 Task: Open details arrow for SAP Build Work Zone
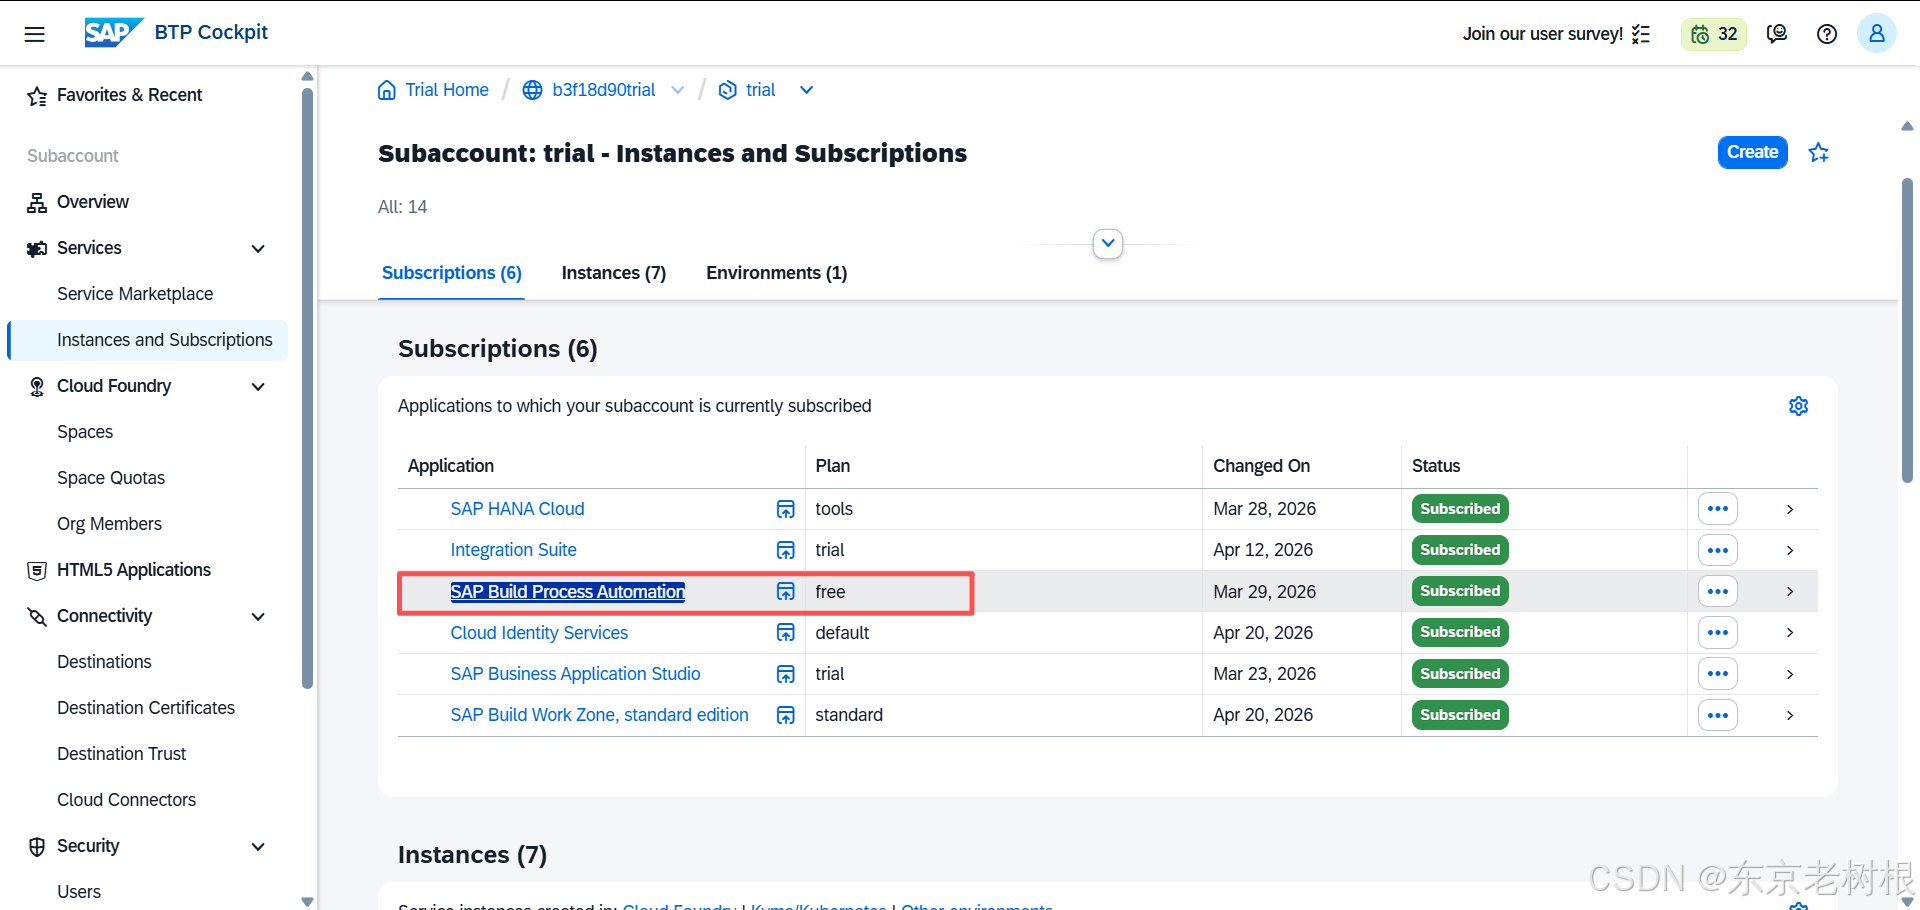click(1790, 715)
